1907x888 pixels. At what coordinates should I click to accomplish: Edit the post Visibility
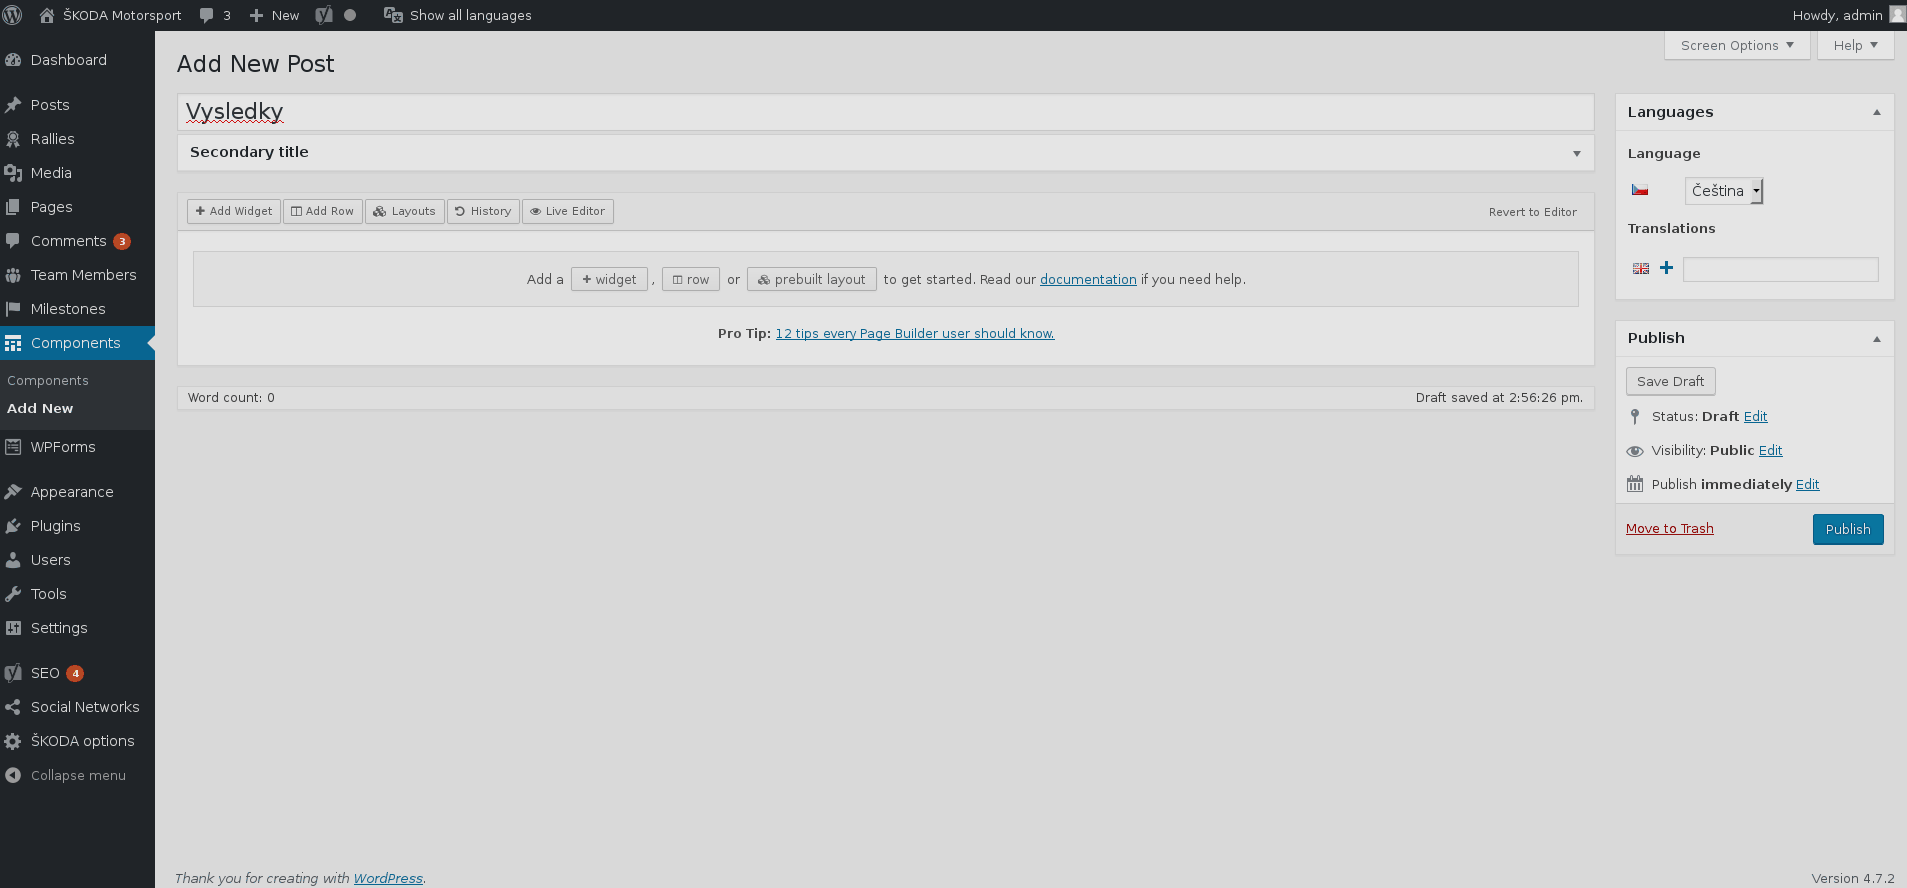(1770, 451)
